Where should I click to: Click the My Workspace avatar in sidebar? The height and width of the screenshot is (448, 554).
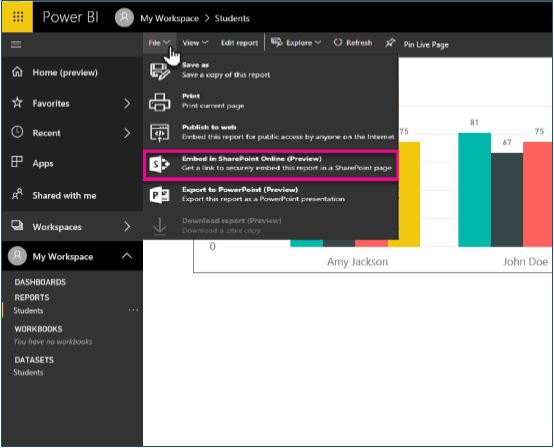(17, 256)
